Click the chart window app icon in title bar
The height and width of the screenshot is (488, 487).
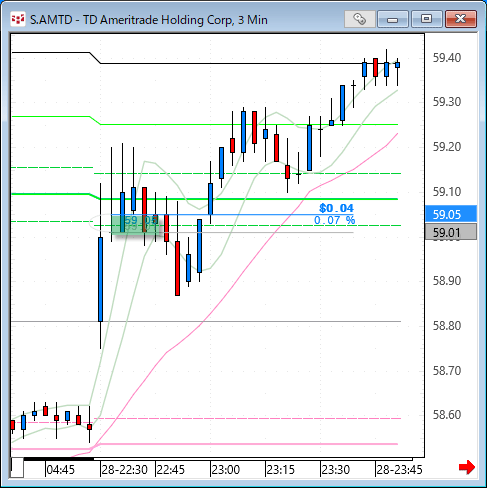[18, 19]
